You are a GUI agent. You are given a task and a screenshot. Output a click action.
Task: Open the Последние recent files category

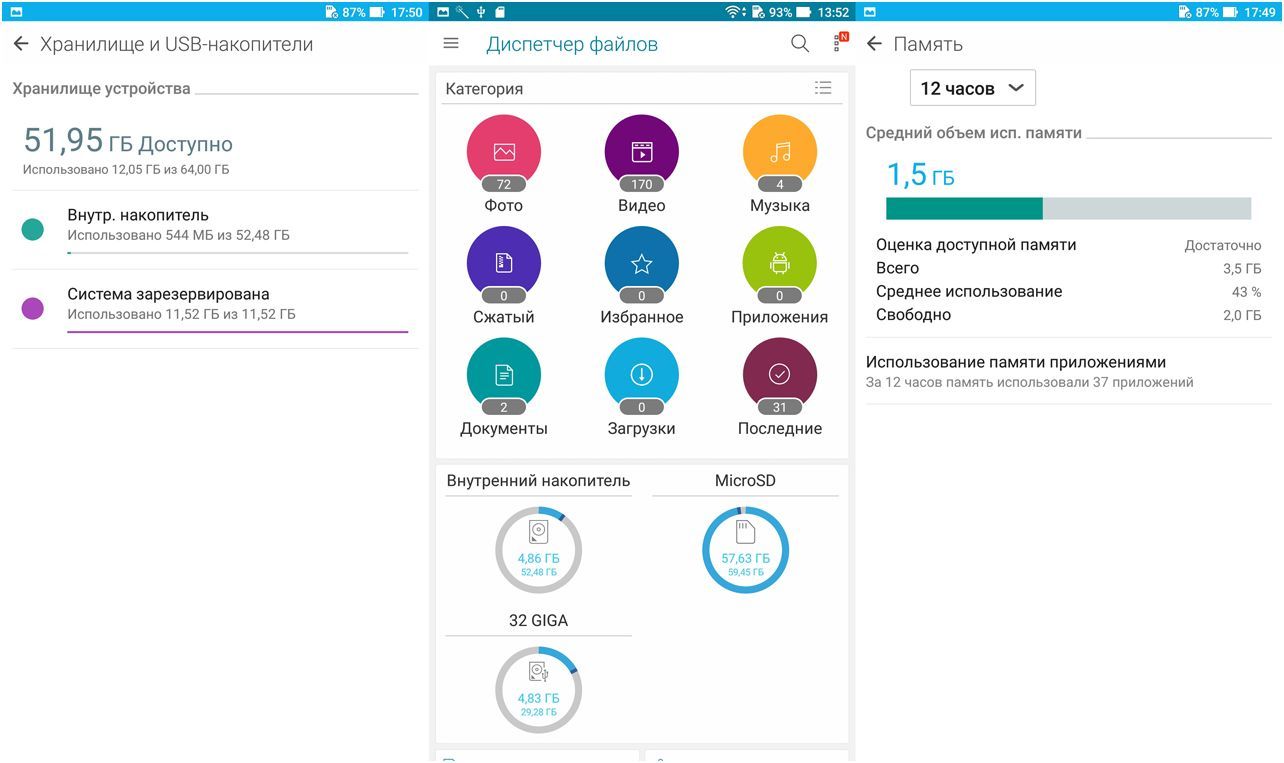[x=779, y=376]
